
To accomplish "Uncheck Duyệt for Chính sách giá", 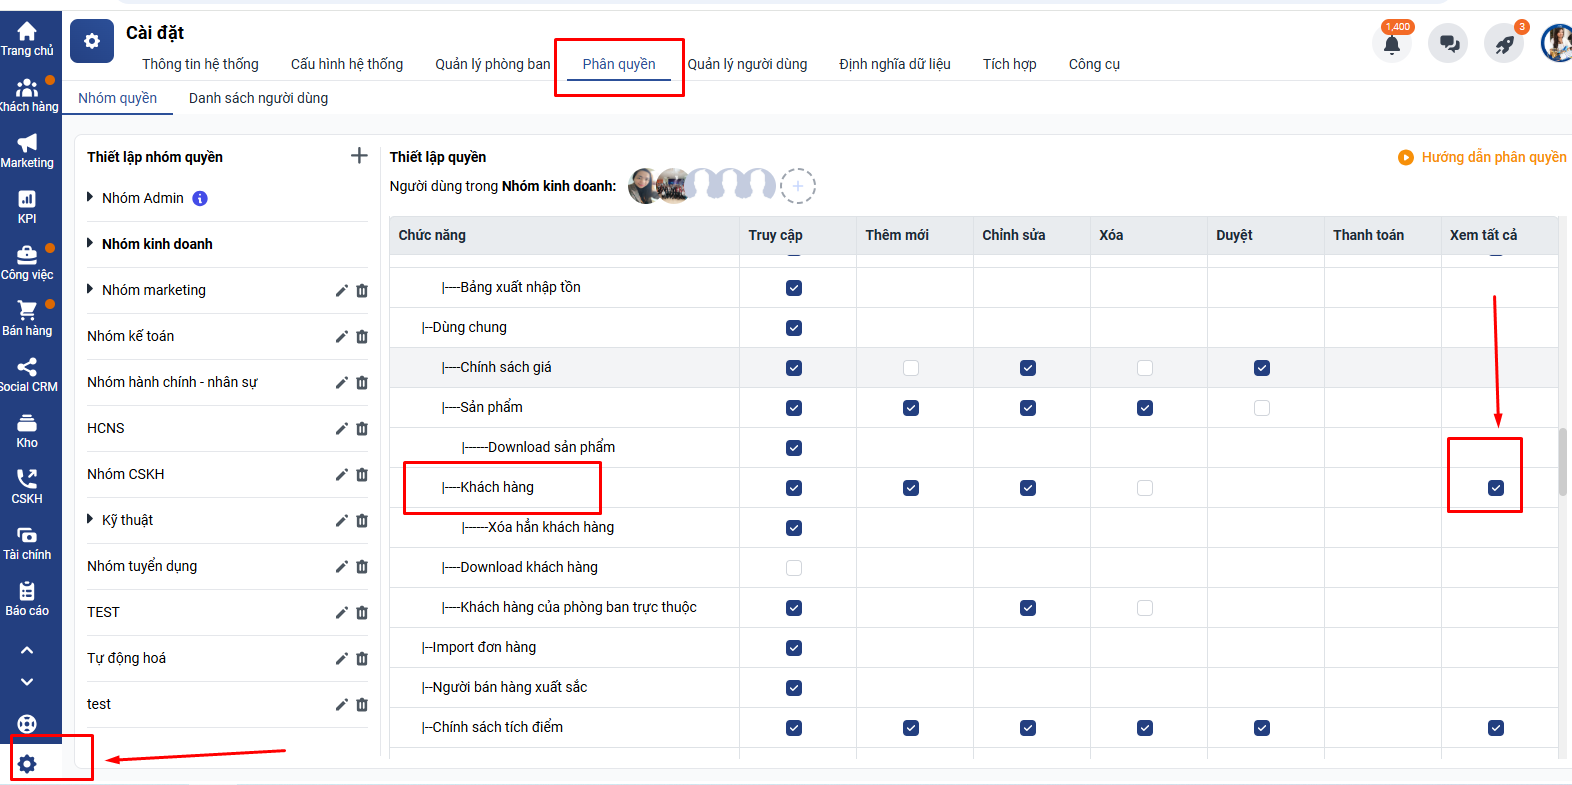I will tap(1262, 368).
